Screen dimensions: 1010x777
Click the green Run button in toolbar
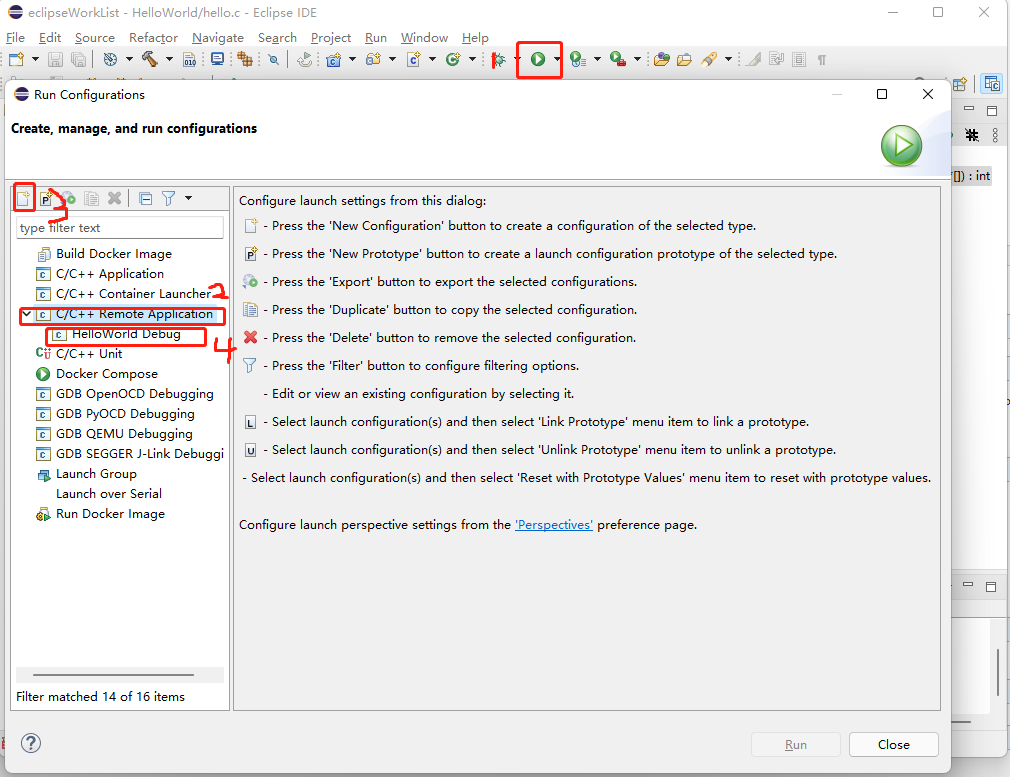538,59
